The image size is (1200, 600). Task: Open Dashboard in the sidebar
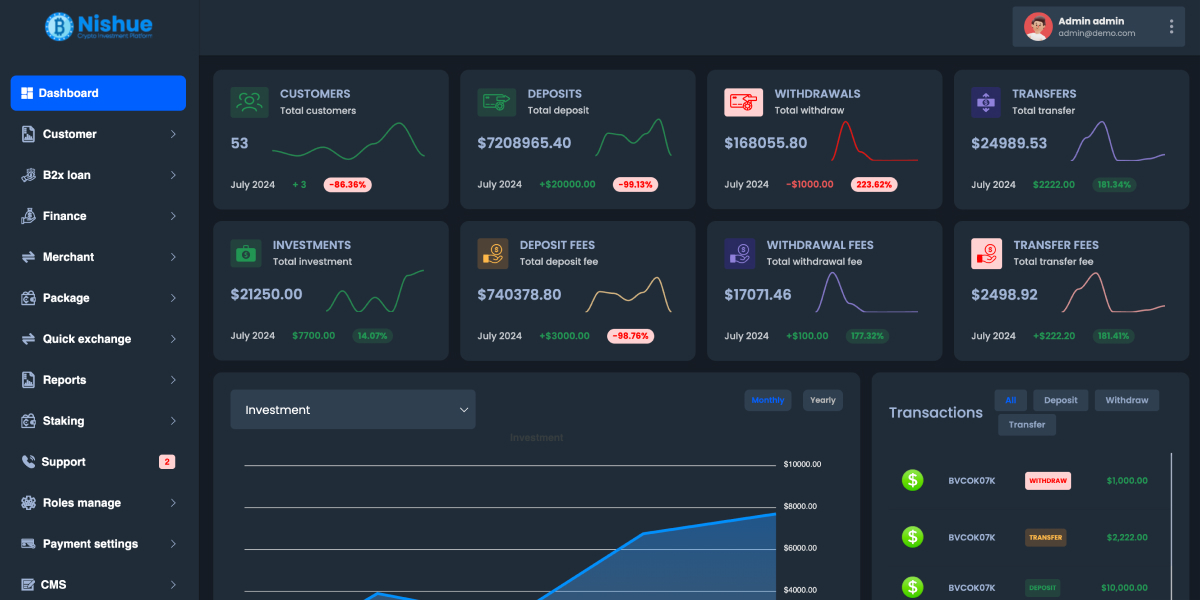coord(98,93)
